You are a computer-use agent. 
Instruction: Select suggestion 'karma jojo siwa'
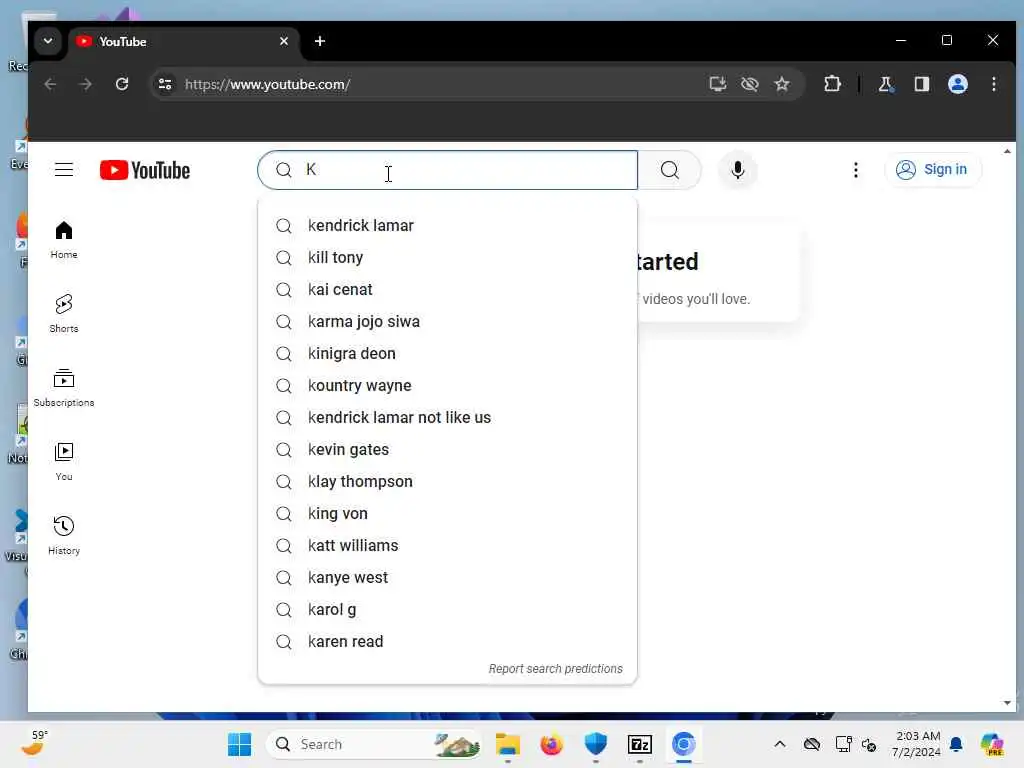tap(447, 321)
